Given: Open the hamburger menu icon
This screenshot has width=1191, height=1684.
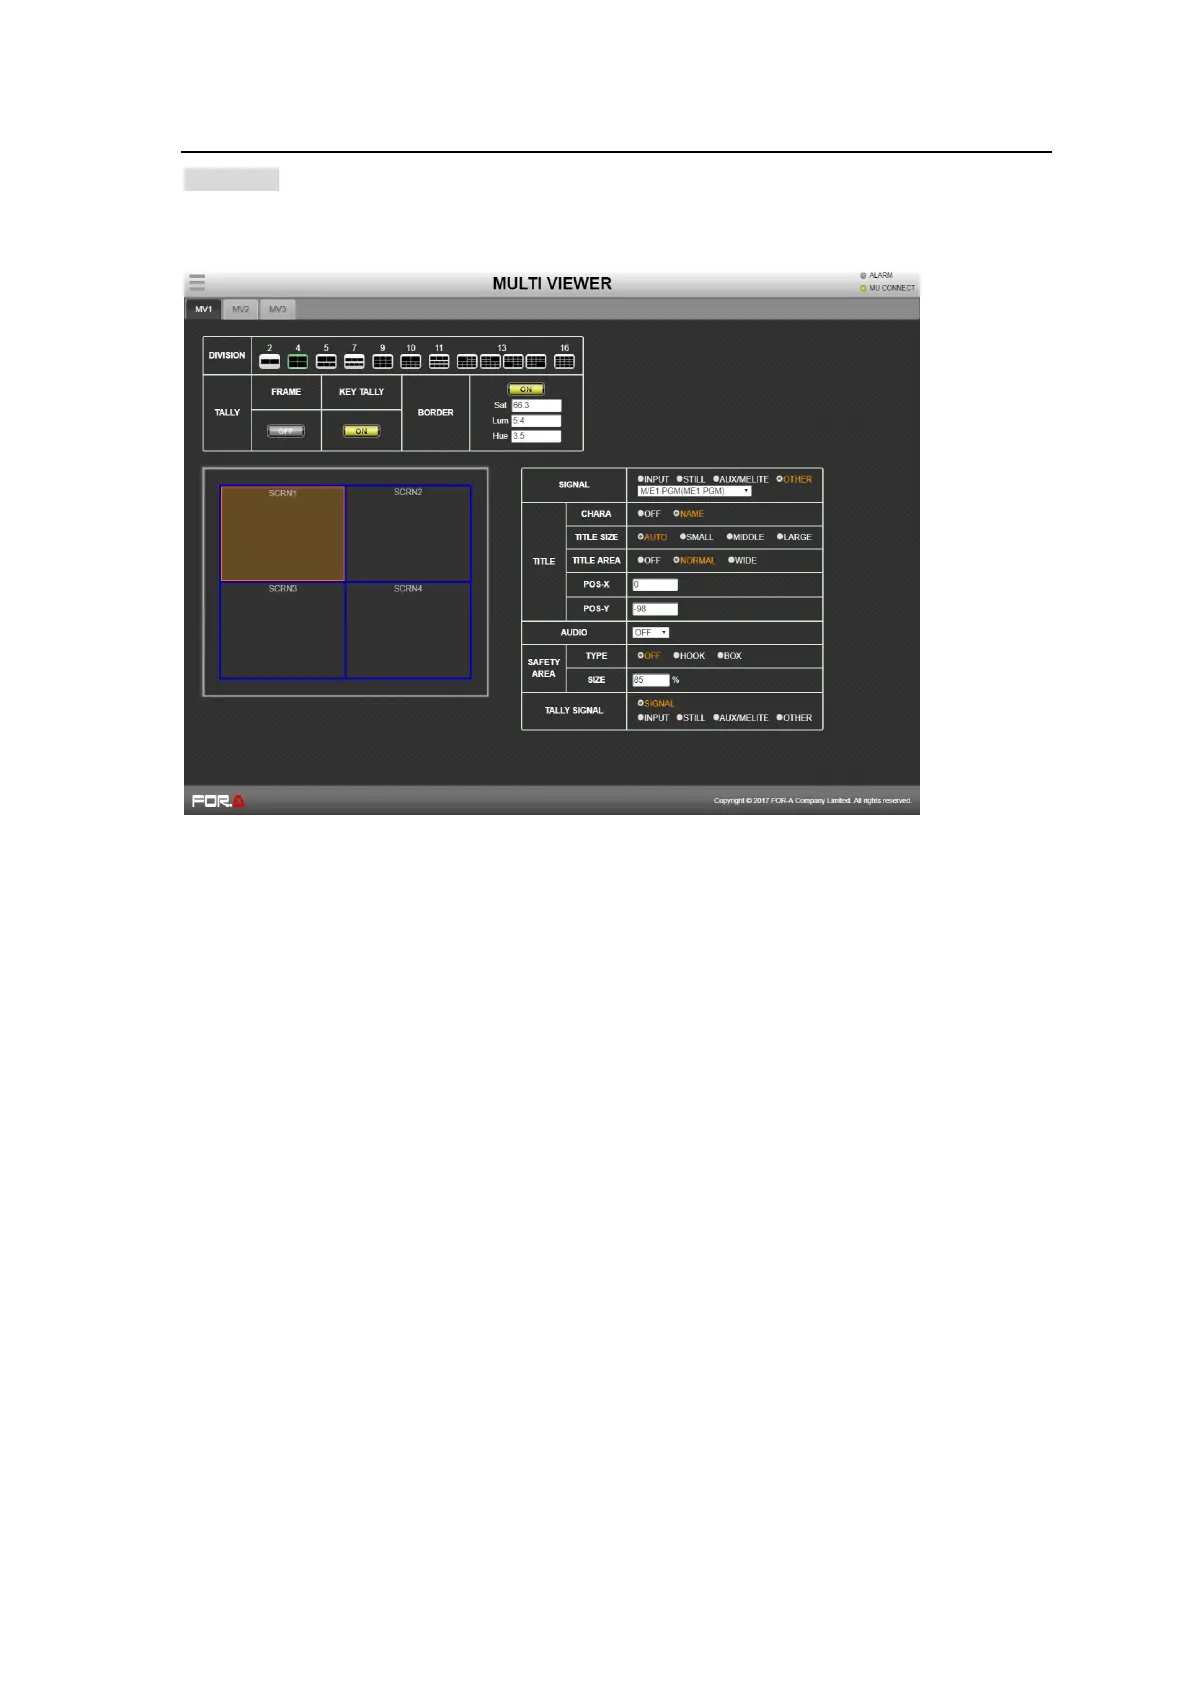Looking at the screenshot, I should click(x=197, y=283).
